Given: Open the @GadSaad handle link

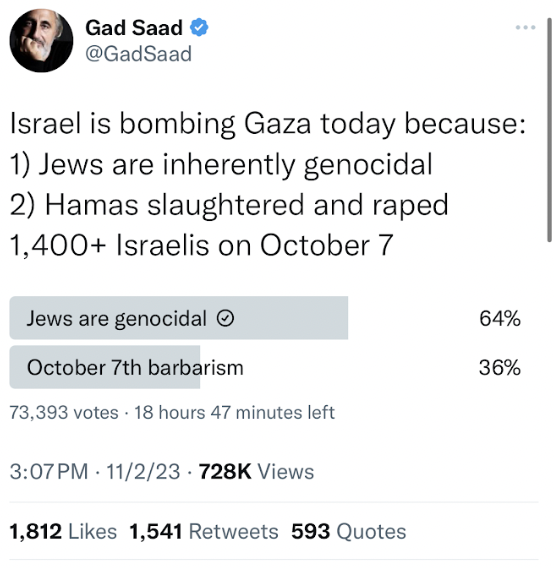Looking at the screenshot, I should (x=138, y=54).
